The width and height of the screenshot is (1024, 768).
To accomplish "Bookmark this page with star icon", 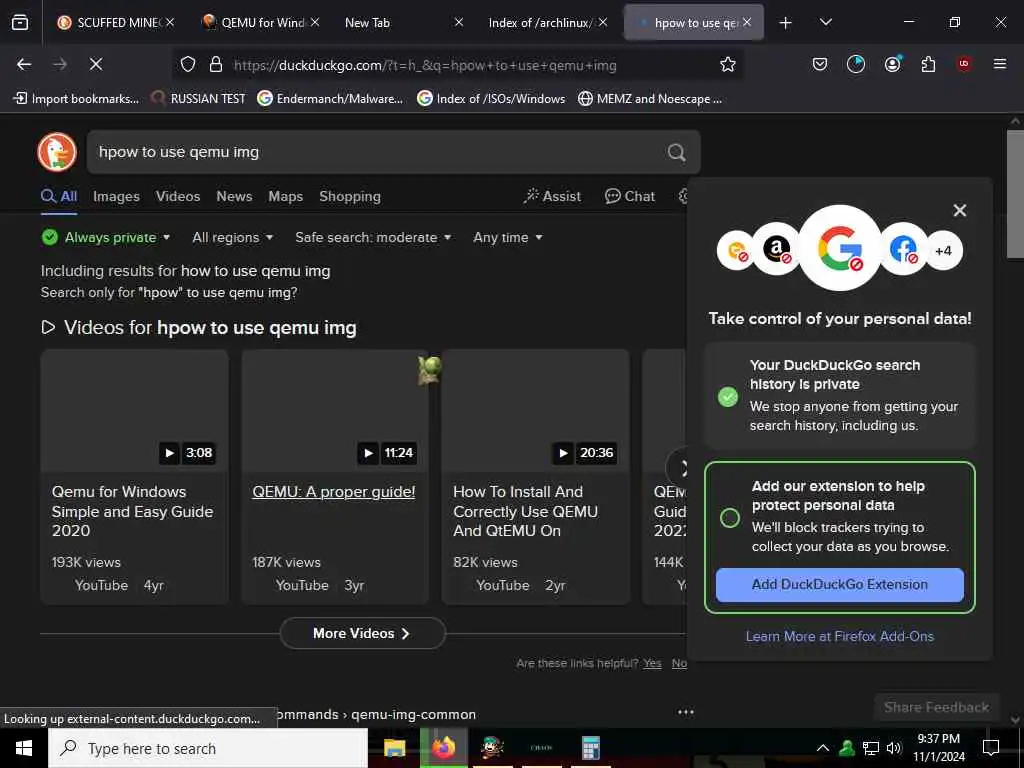I will pos(728,64).
